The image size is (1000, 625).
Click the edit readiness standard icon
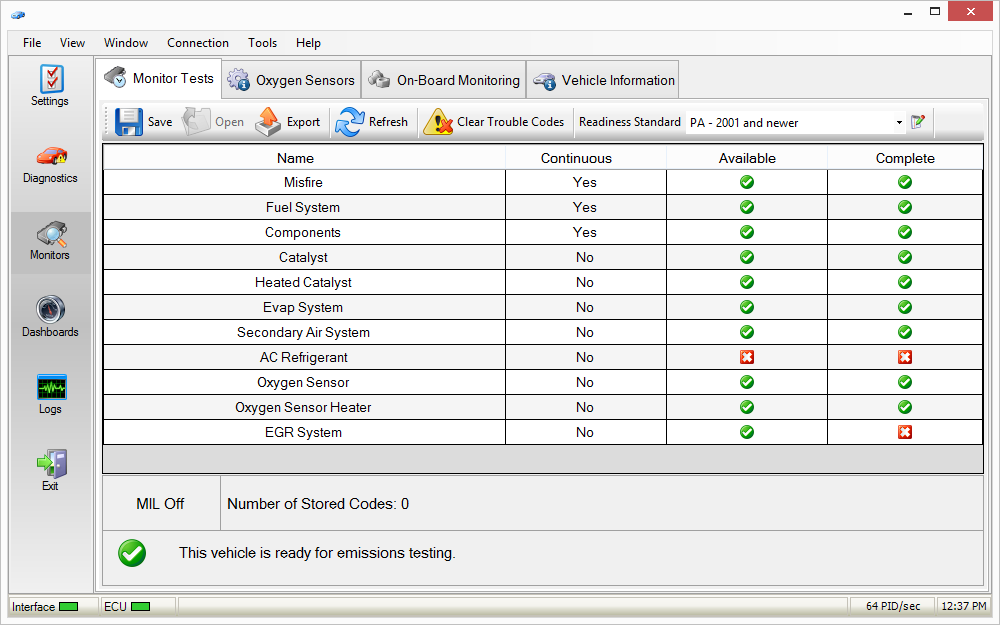pyautogui.click(x=918, y=122)
